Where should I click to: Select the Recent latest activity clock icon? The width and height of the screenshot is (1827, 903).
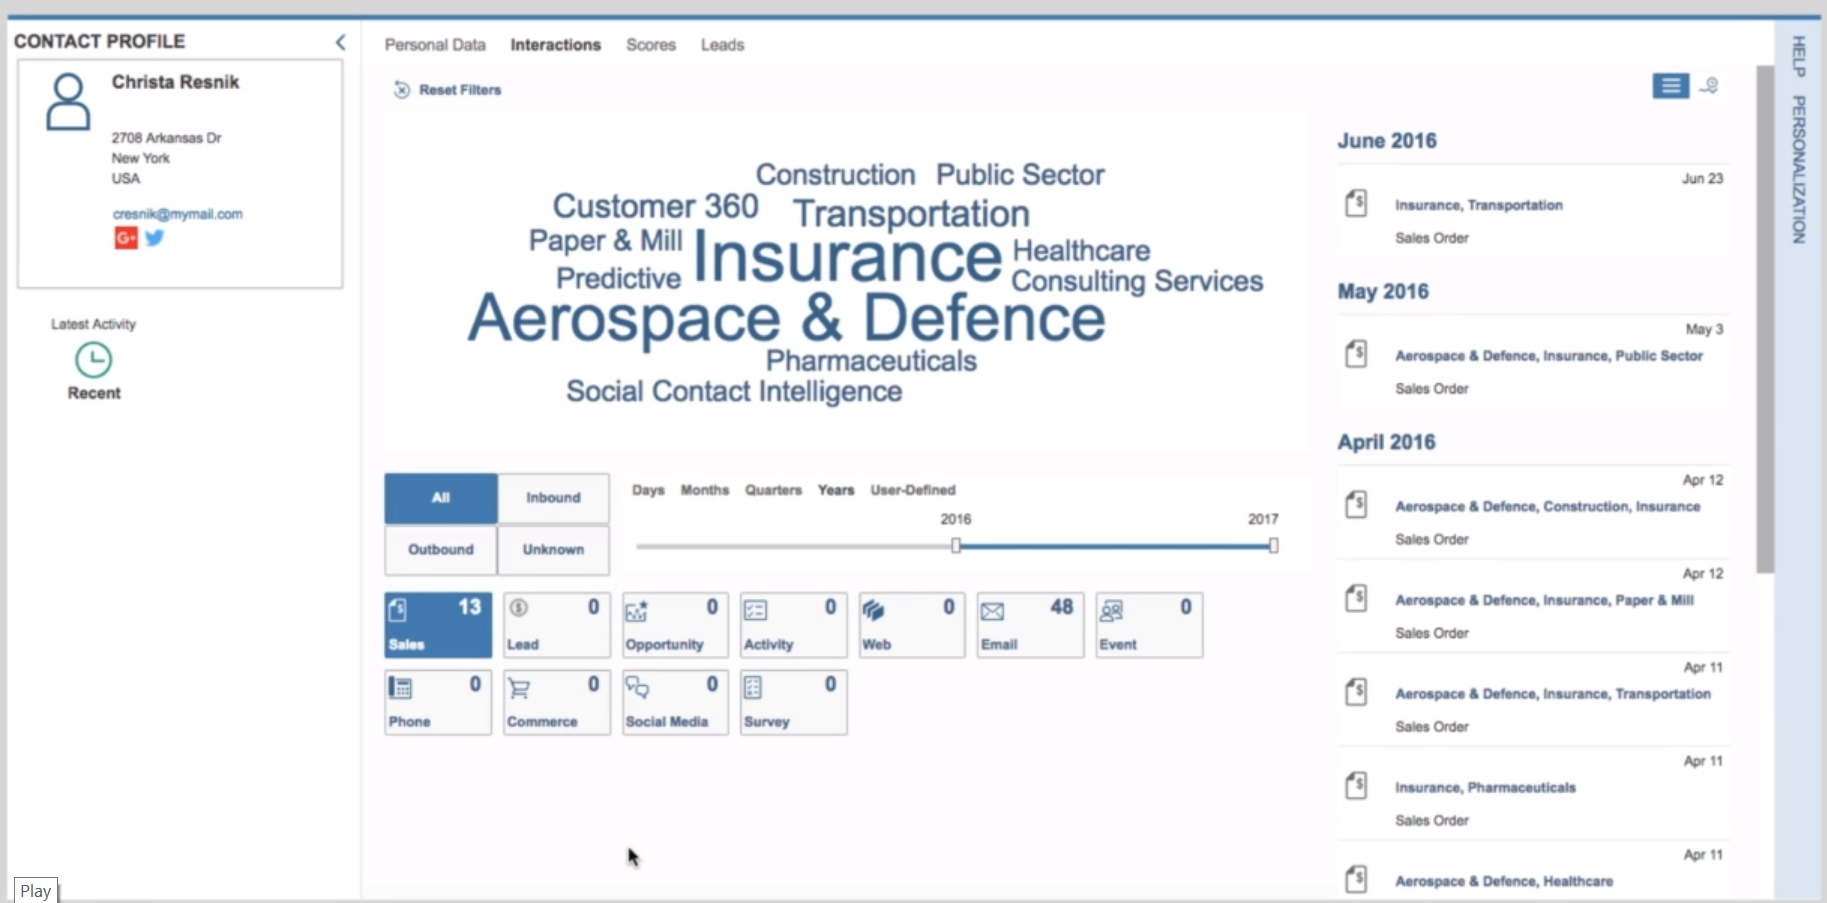(x=93, y=360)
